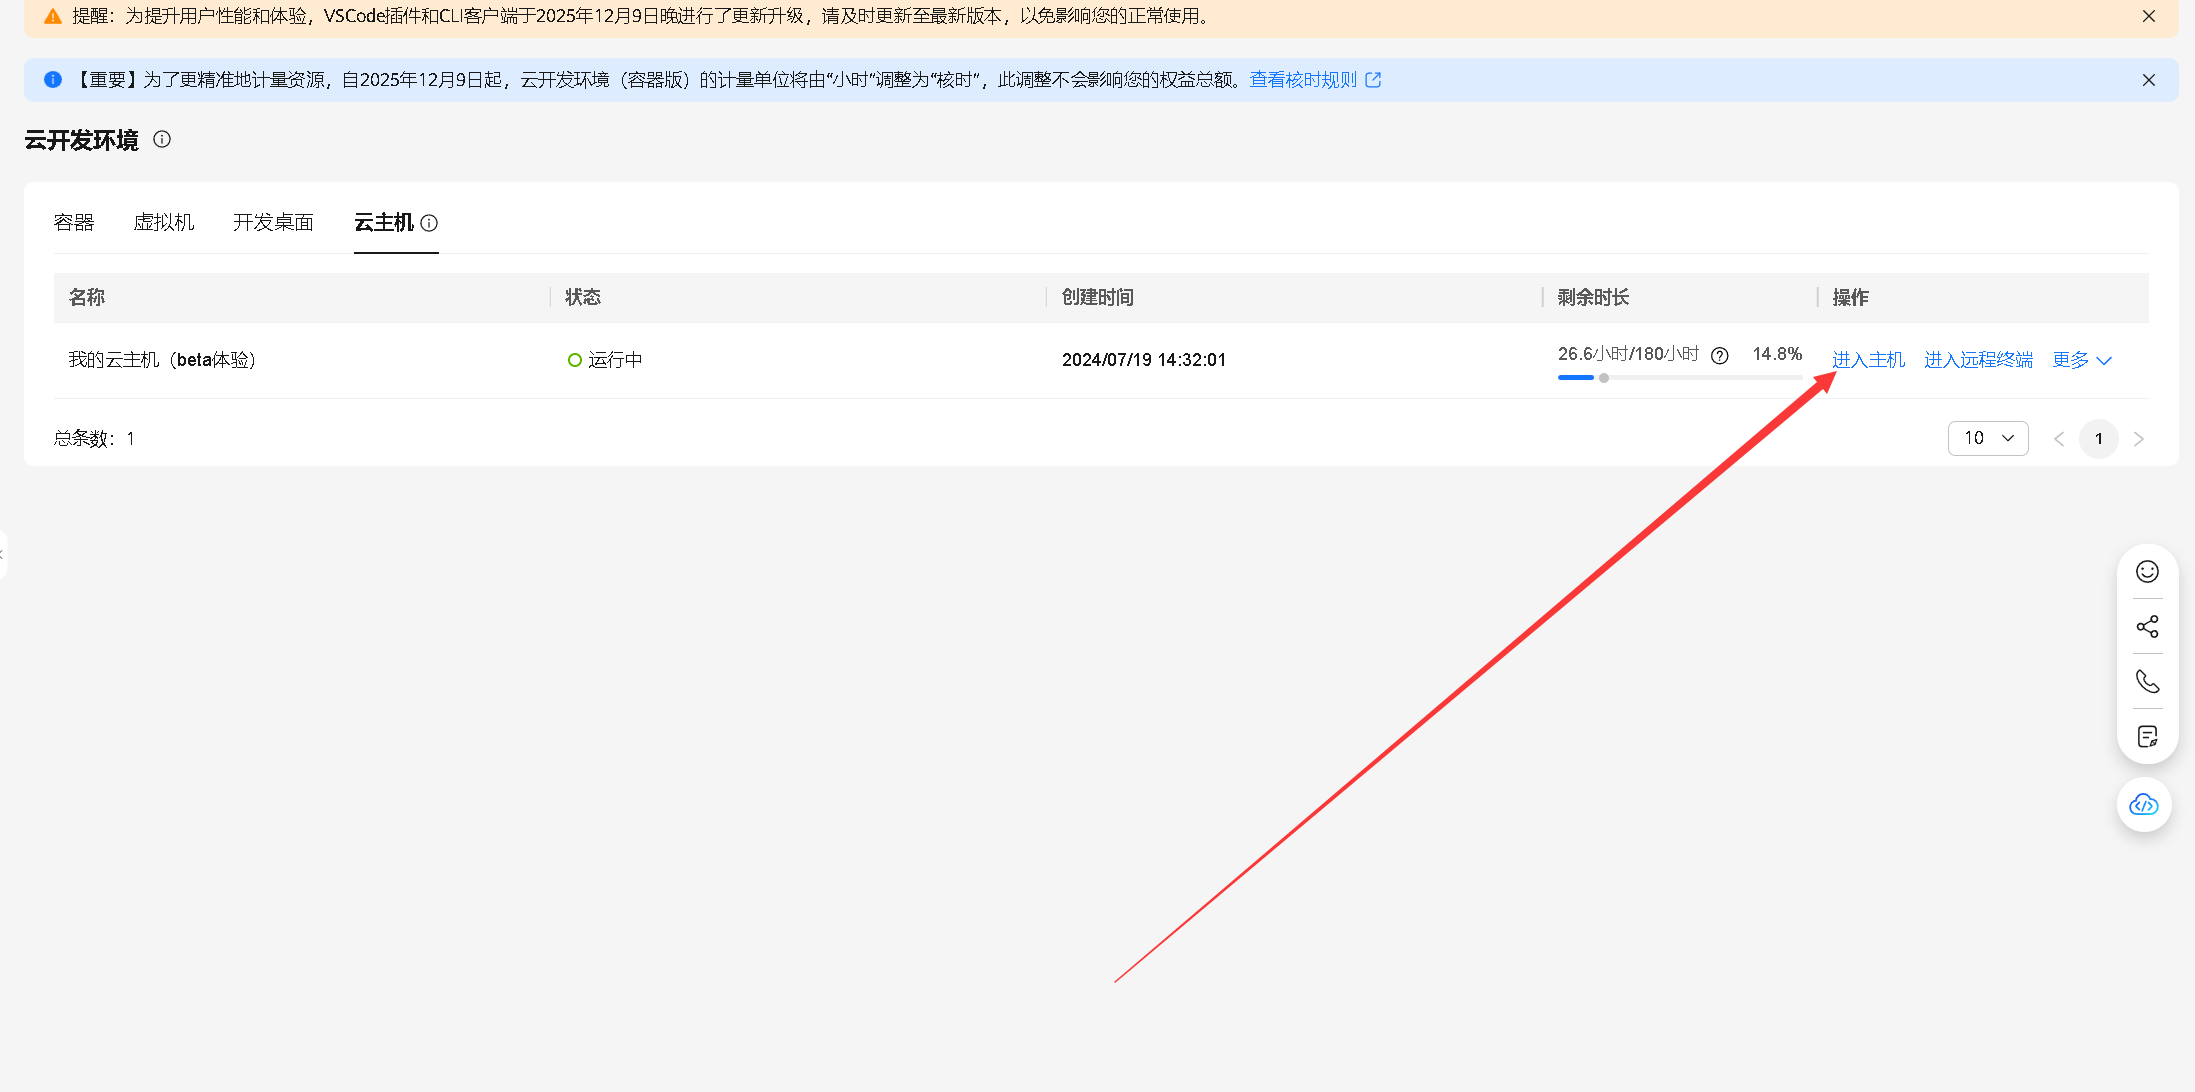Viewport: 2195px width, 1092px height.
Task: Open 查看核时规则 link in the notice banner
Action: [x=1305, y=79]
